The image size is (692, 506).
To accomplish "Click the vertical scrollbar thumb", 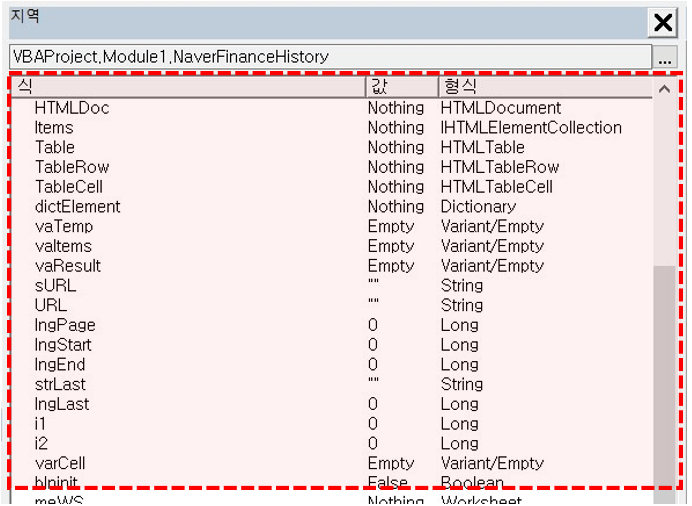I will pyautogui.click(x=664, y=375).
